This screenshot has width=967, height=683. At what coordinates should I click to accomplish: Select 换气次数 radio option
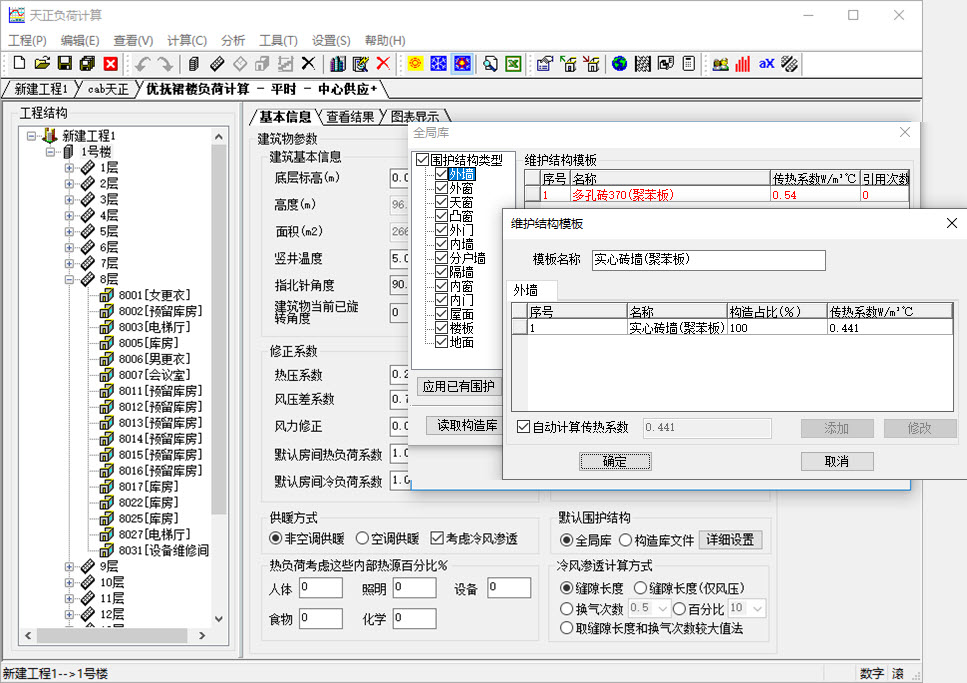pos(566,609)
